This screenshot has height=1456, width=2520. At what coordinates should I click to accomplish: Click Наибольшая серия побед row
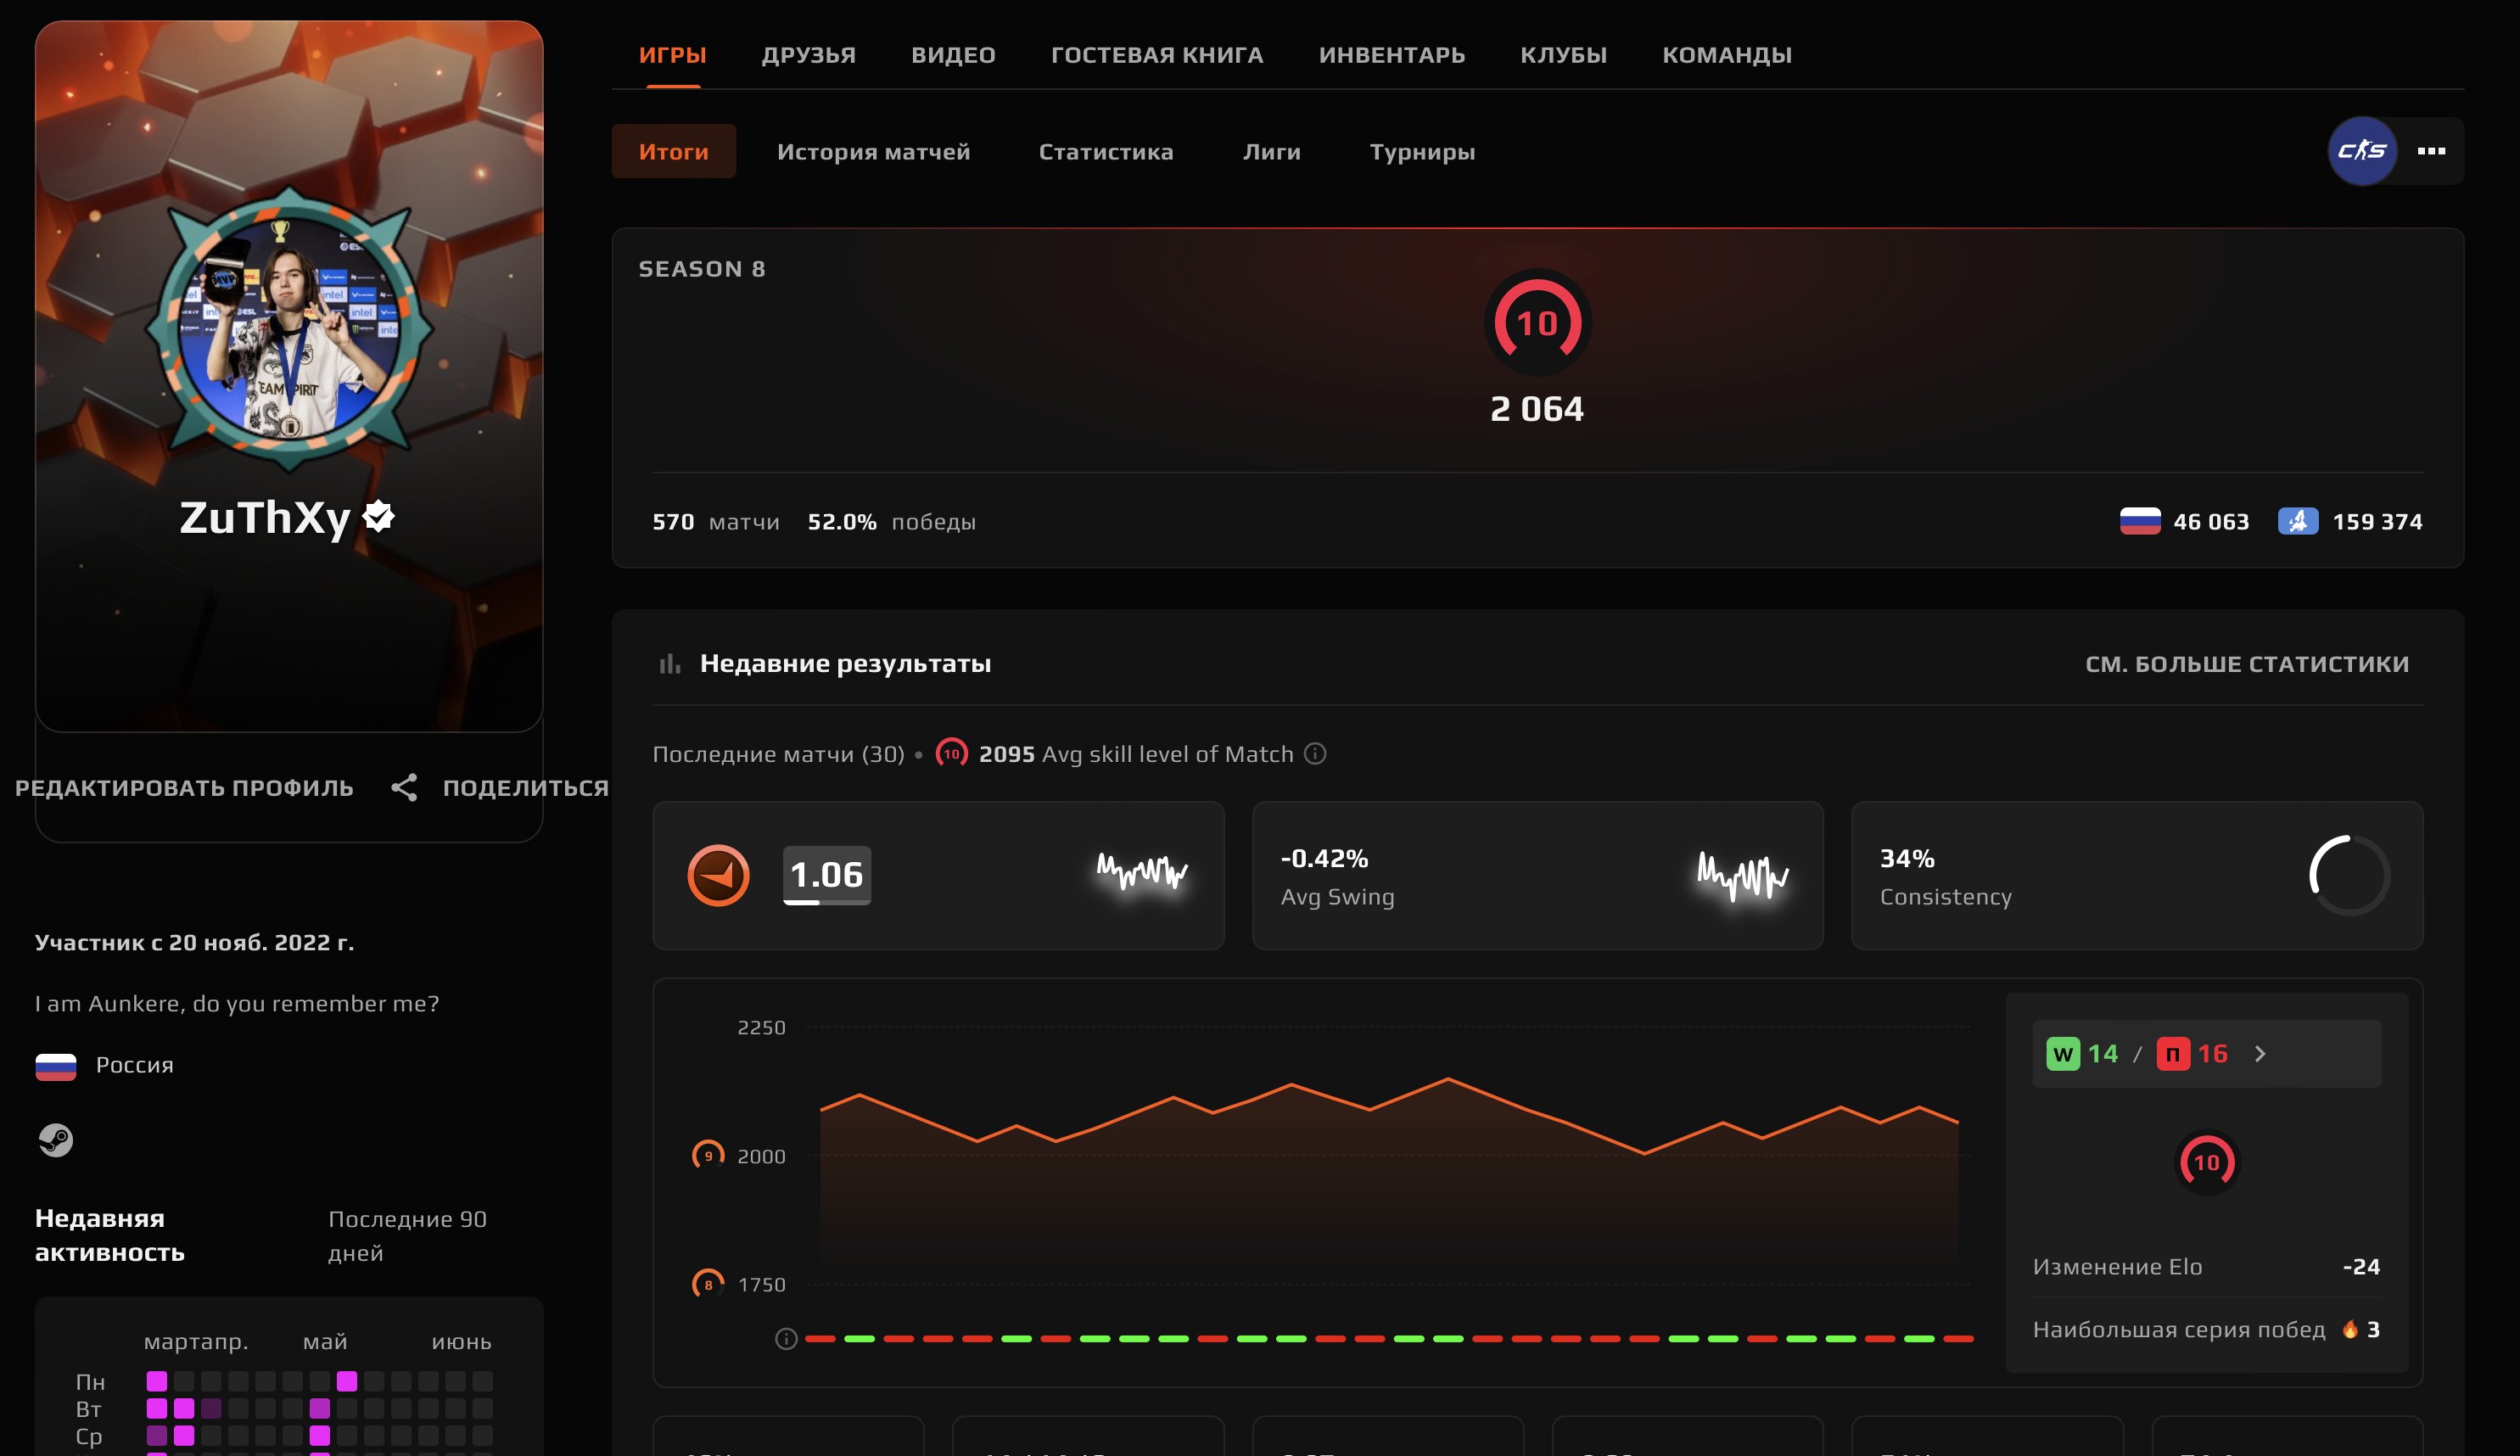(x=2206, y=1329)
